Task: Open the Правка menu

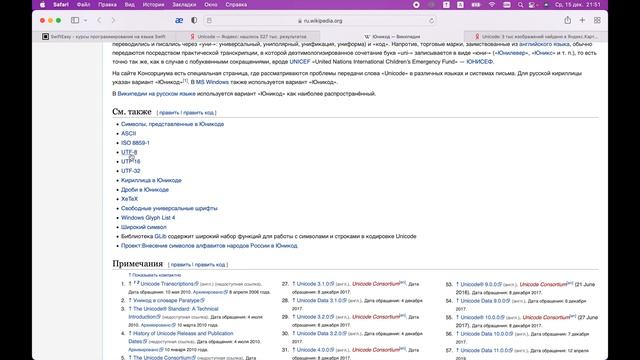Action: [107, 5]
